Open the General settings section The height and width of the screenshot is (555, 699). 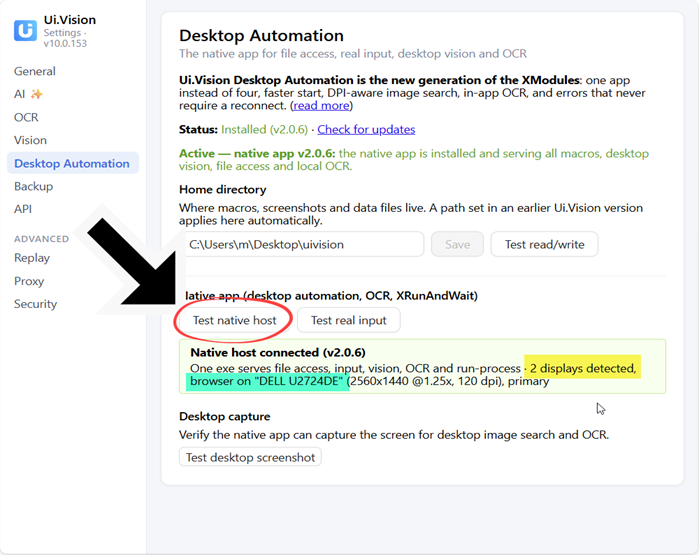[x=35, y=71]
